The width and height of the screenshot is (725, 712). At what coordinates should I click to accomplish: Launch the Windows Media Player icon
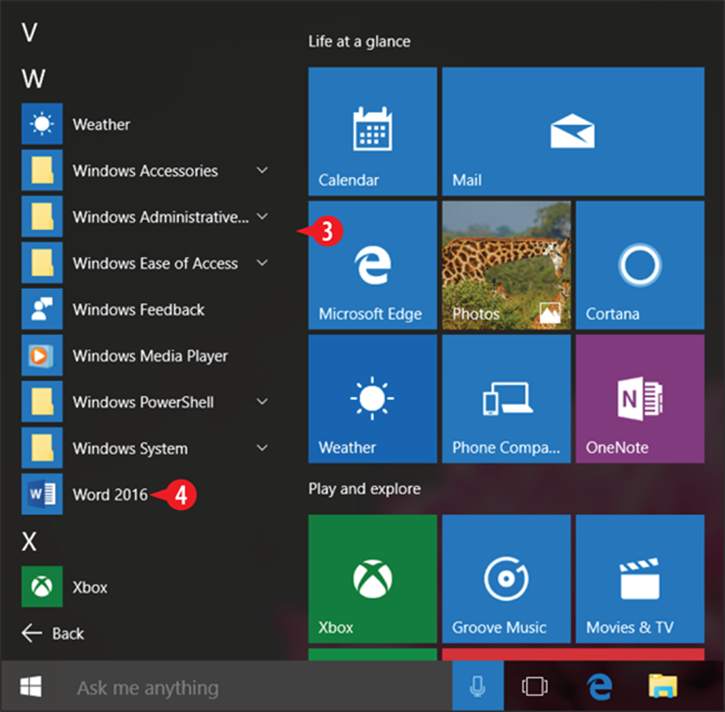click(x=42, y=355)
